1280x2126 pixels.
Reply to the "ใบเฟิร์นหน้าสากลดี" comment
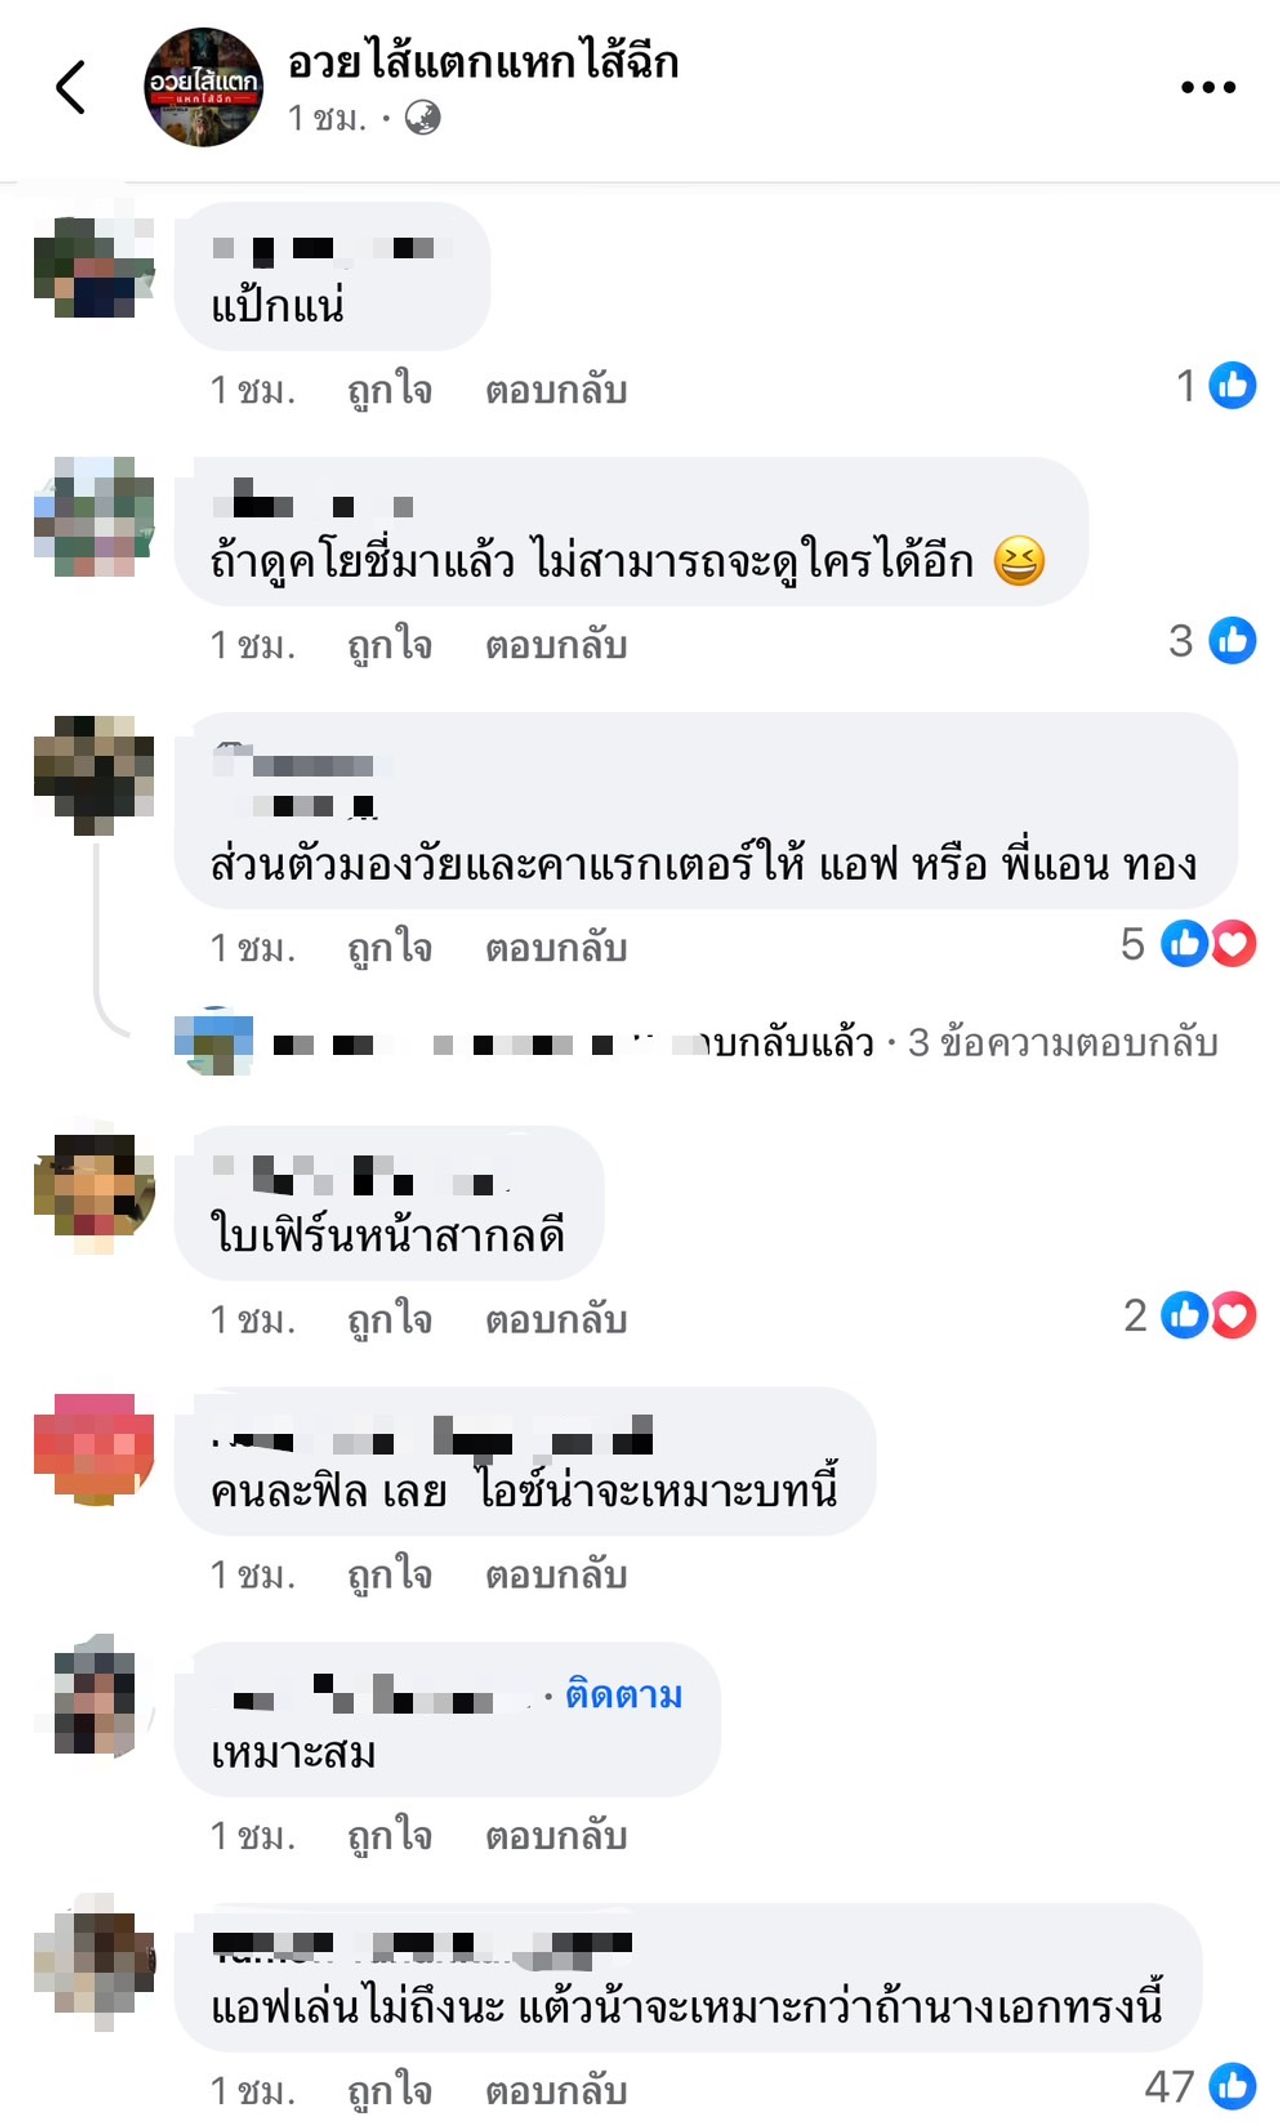coord(556,1320)
